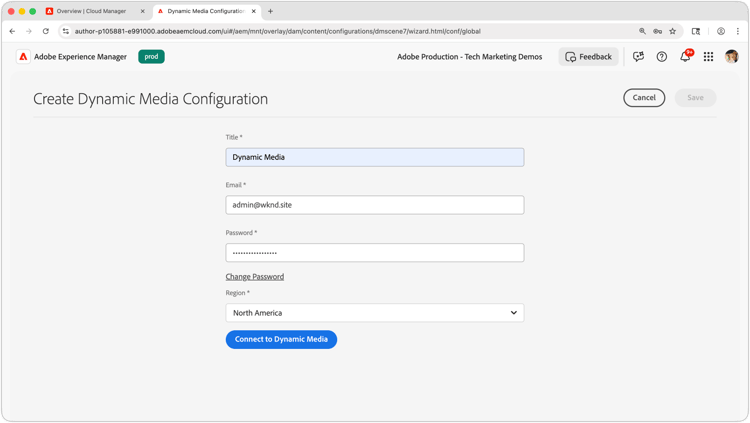Open the Chrome three-dot menu
The image size is (750, 423).
738,31
